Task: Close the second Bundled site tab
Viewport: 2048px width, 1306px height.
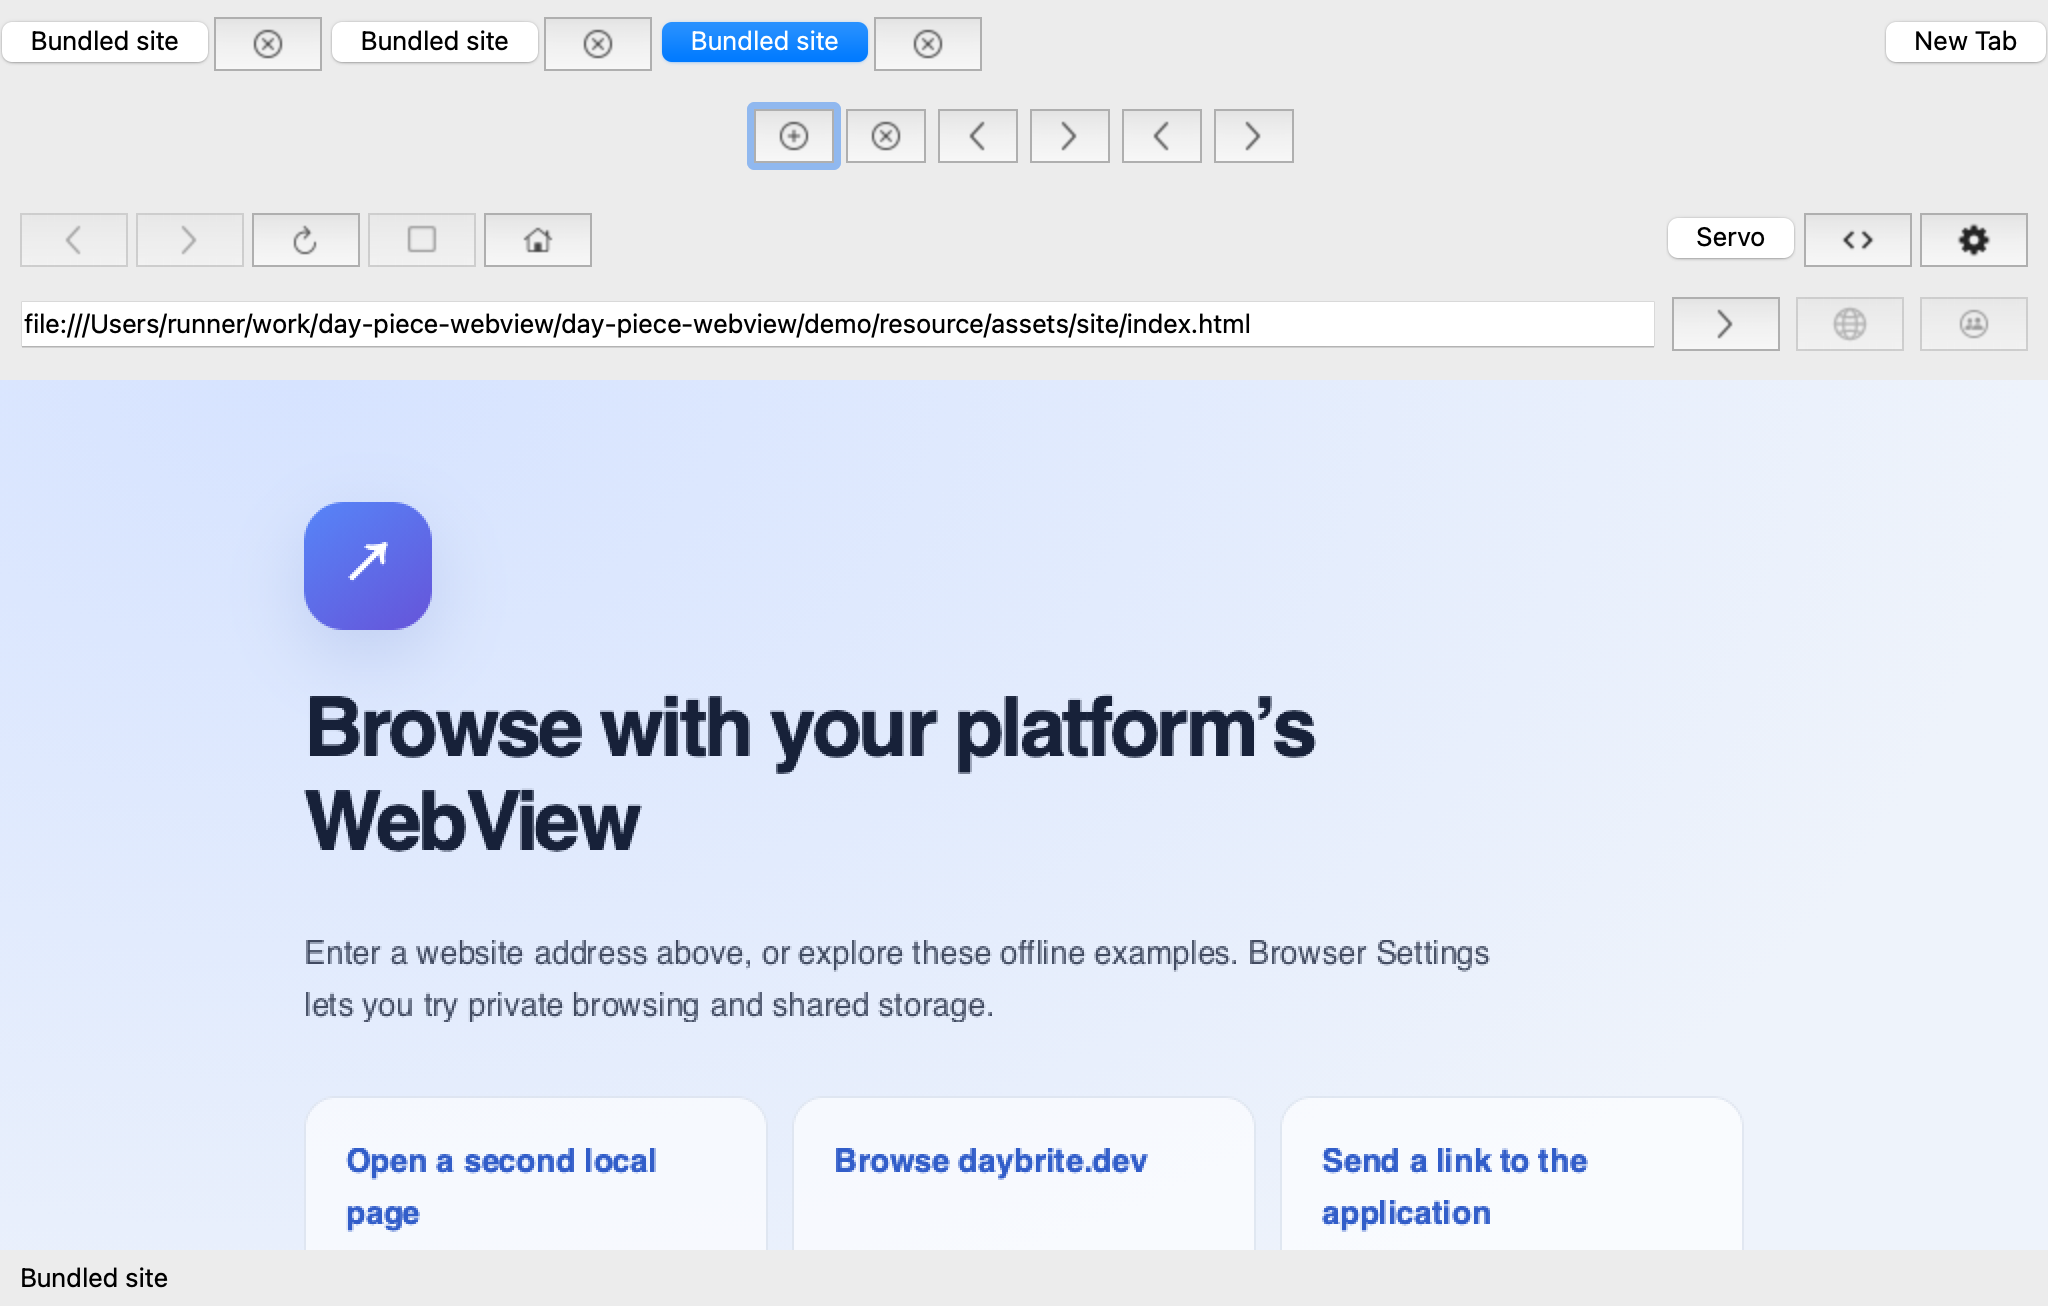Action: (x=598, y=44)
